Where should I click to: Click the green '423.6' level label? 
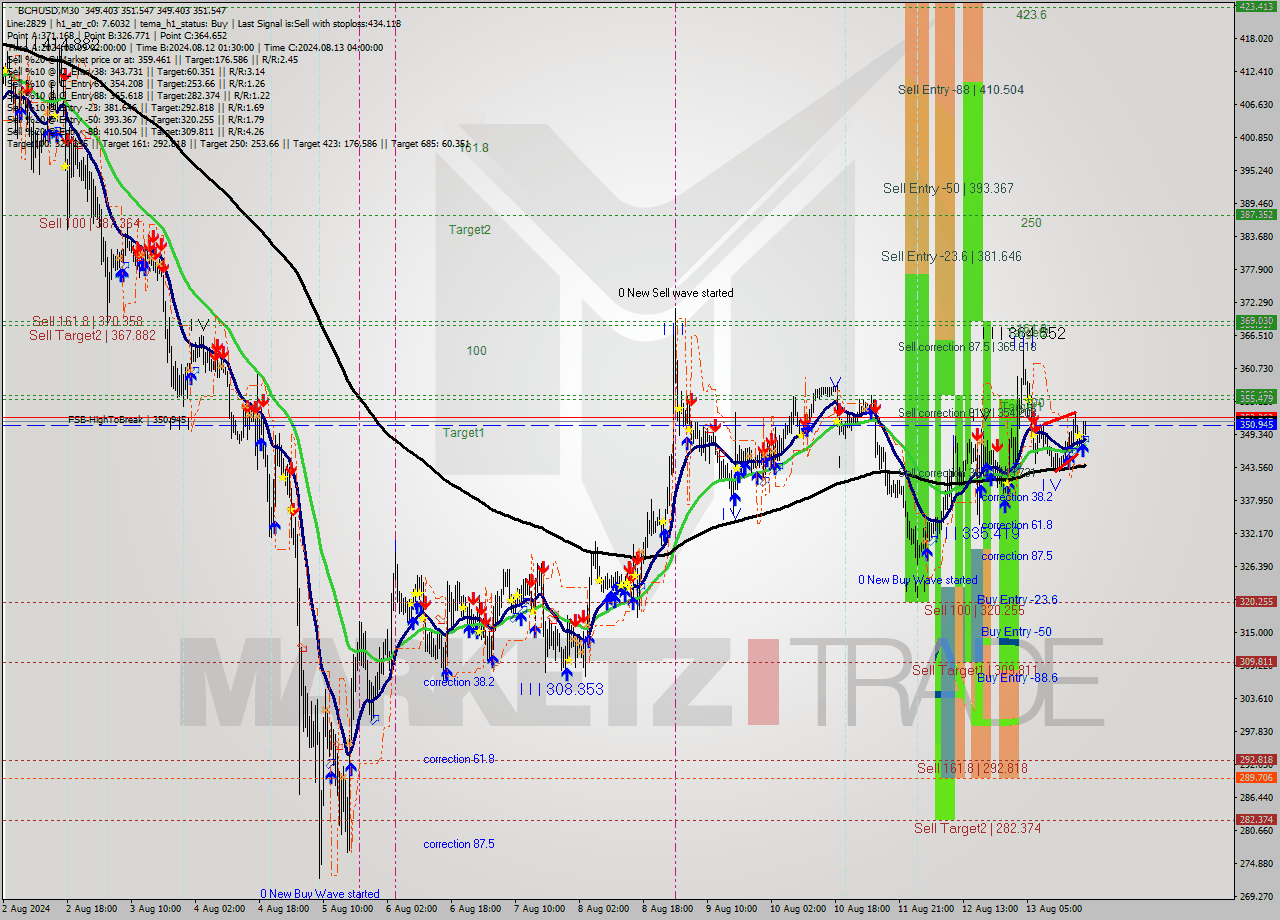(x=1031, y=15)
